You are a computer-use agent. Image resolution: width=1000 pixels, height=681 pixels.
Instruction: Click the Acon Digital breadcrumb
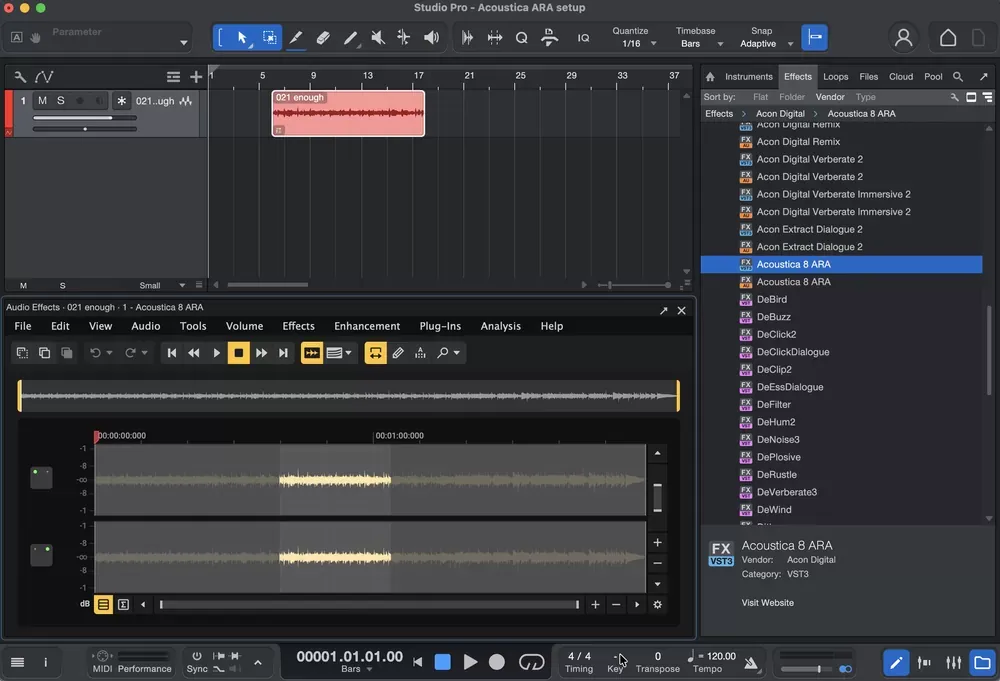(780, 114)
